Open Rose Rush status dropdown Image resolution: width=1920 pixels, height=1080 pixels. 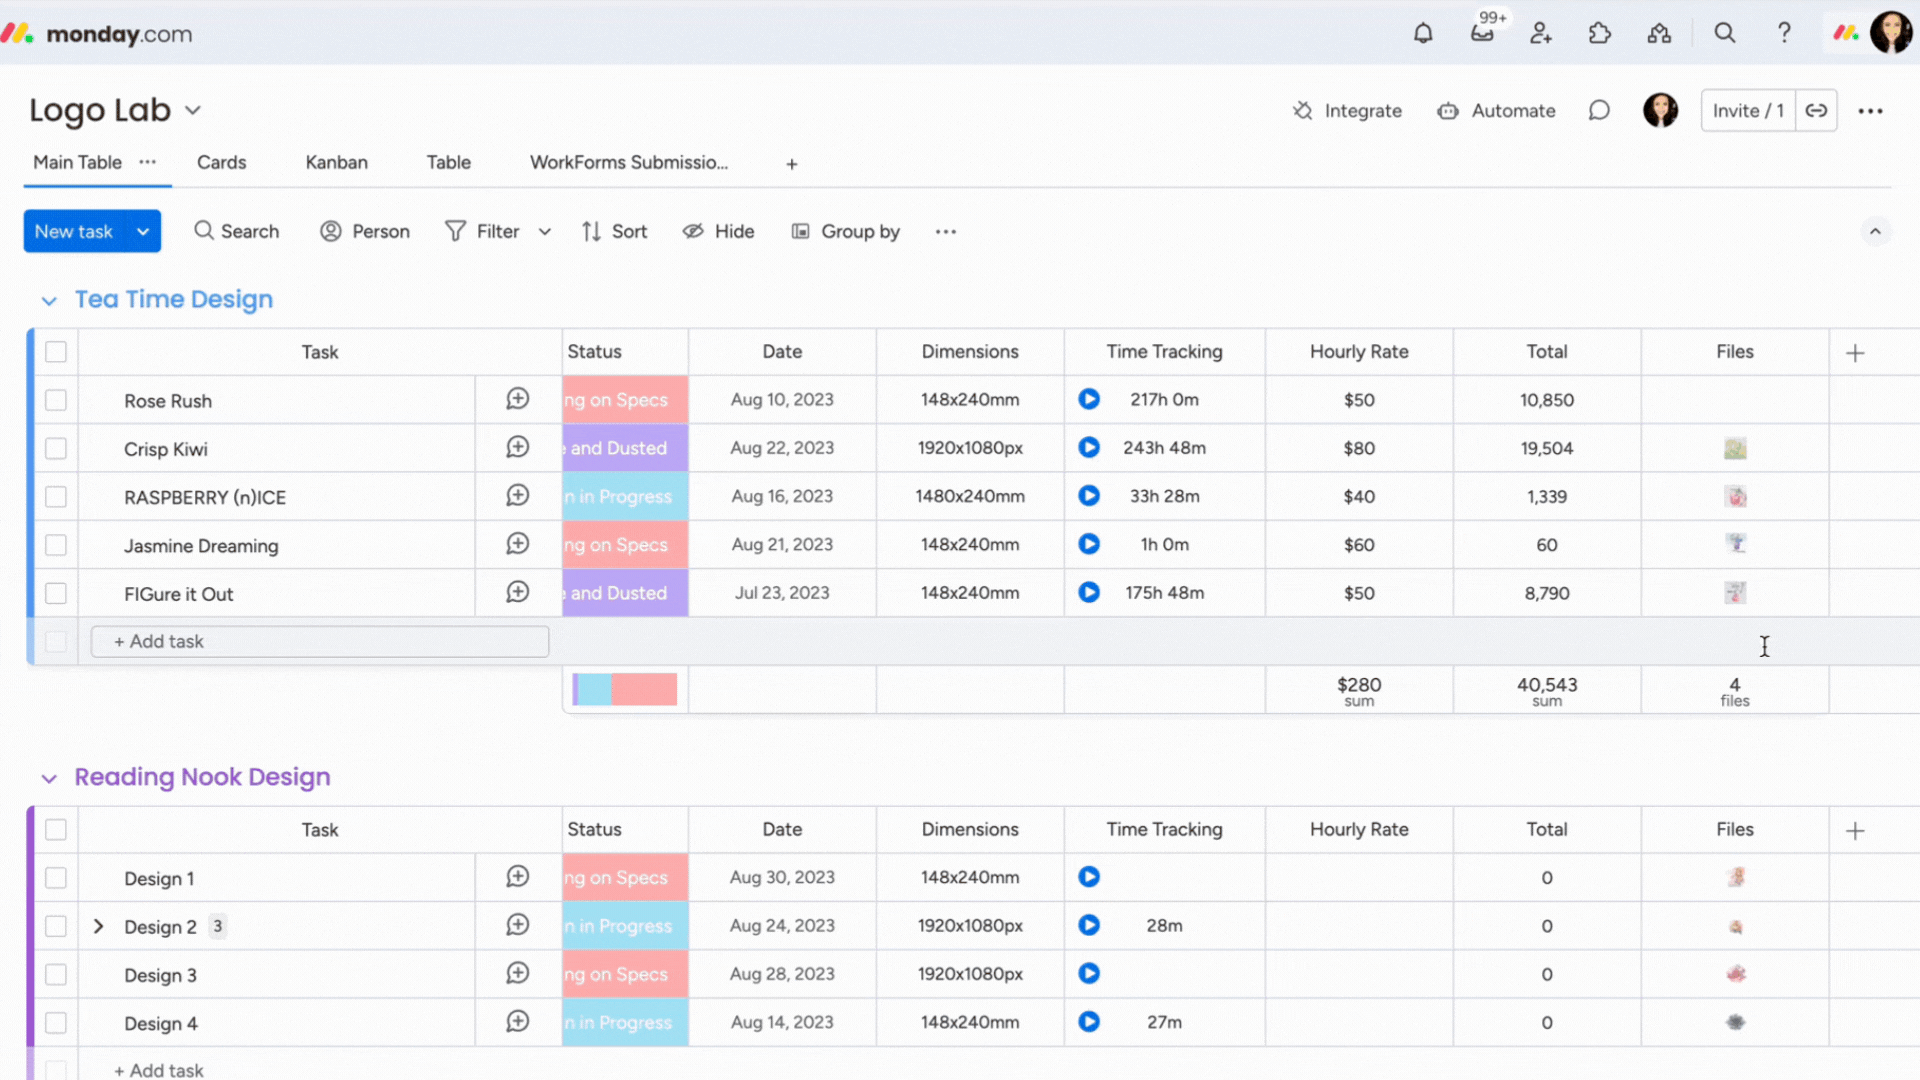[625, 400]
